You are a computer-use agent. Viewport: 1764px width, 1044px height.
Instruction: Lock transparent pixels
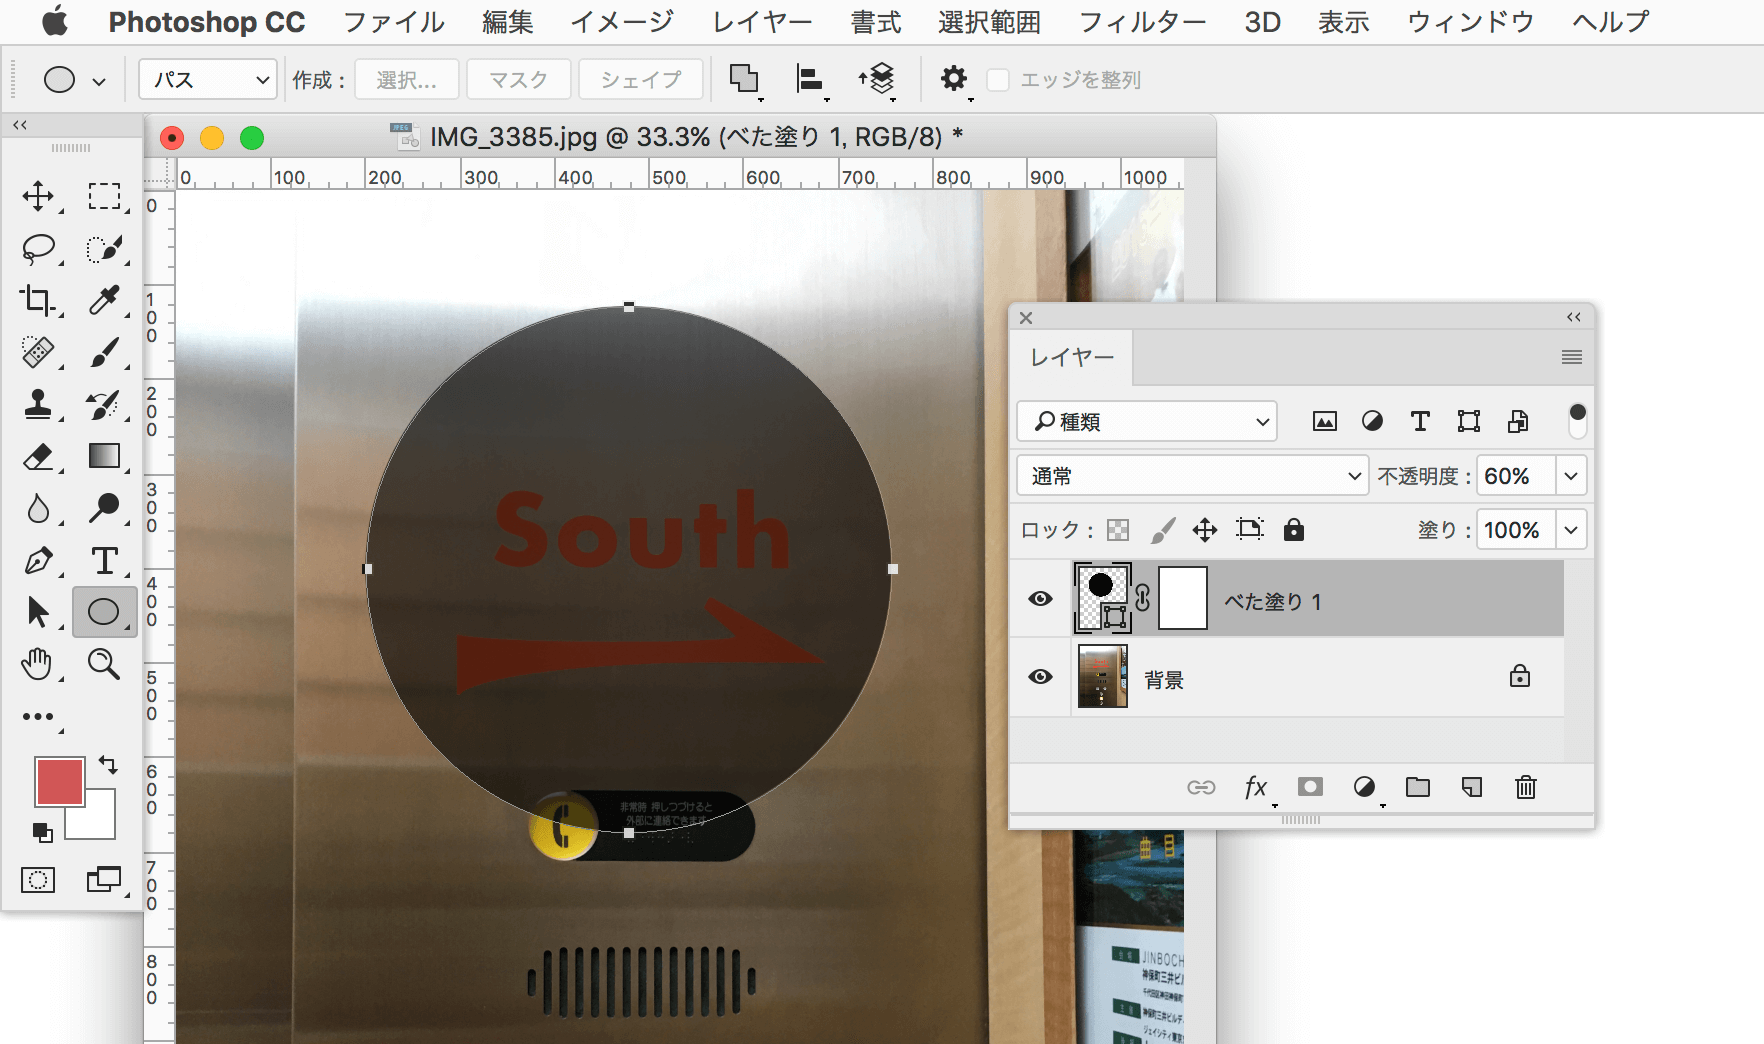[1118, 530]
